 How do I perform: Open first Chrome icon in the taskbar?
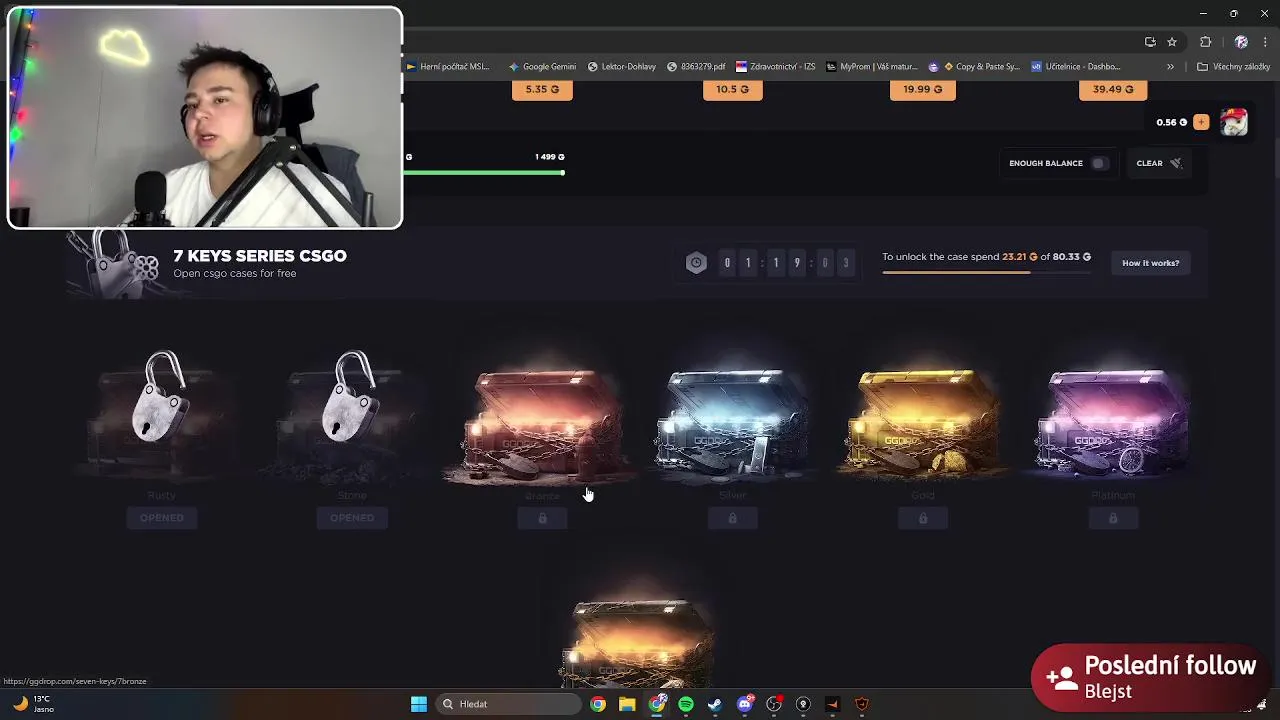[x=597, y=704]
